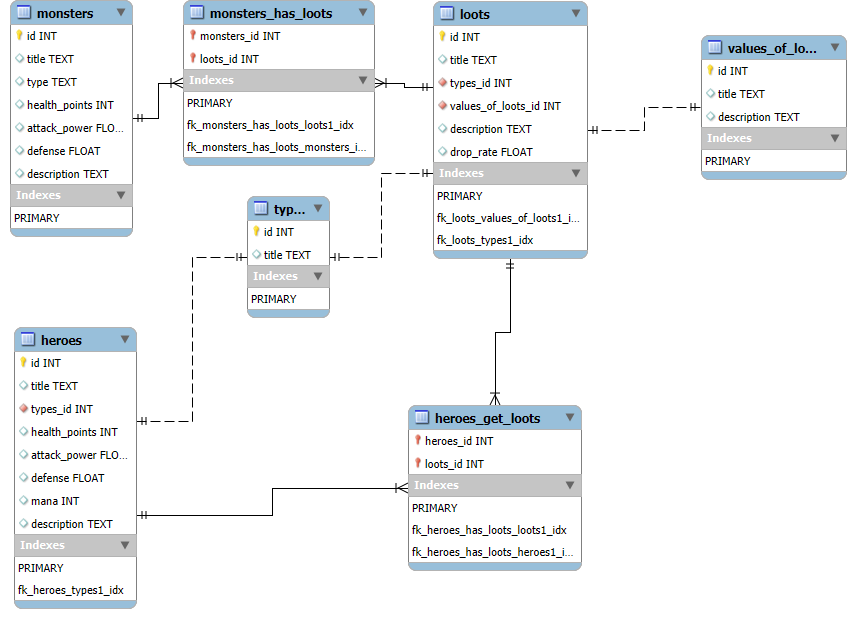Click the primary key icon of loots id

pos(442,37)
